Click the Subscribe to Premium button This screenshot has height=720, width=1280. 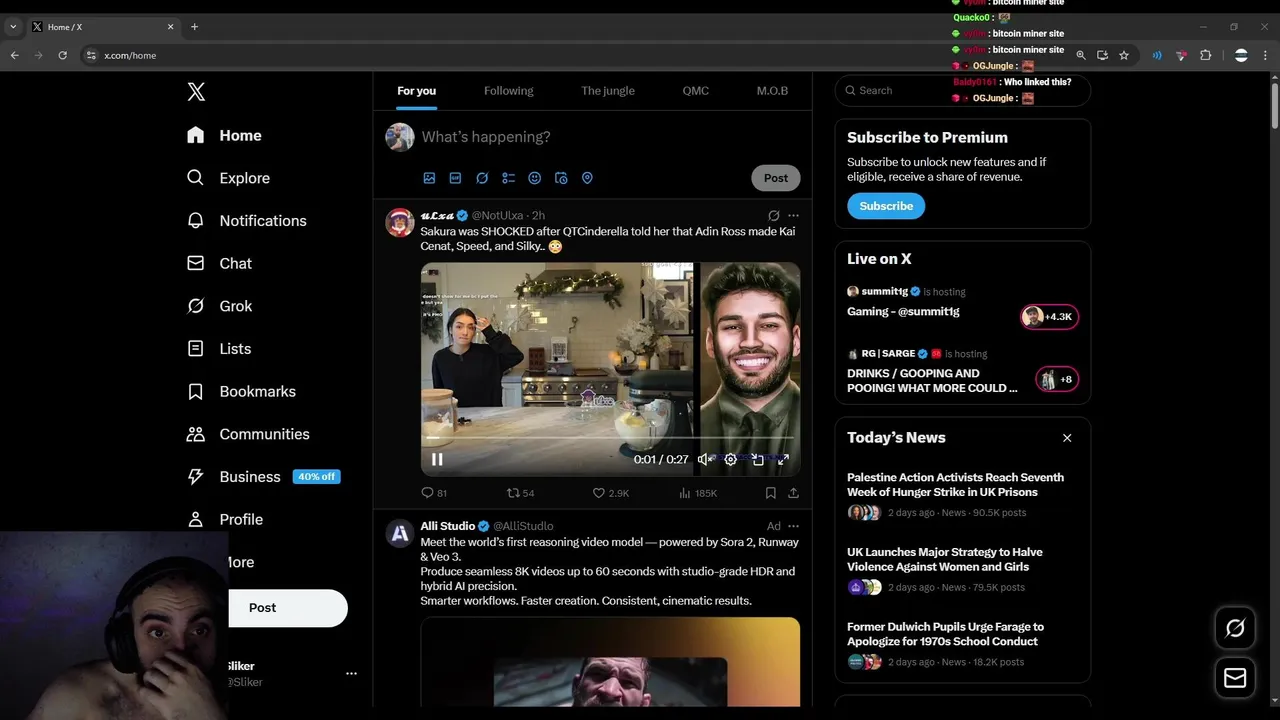click(x=886, y=206)
